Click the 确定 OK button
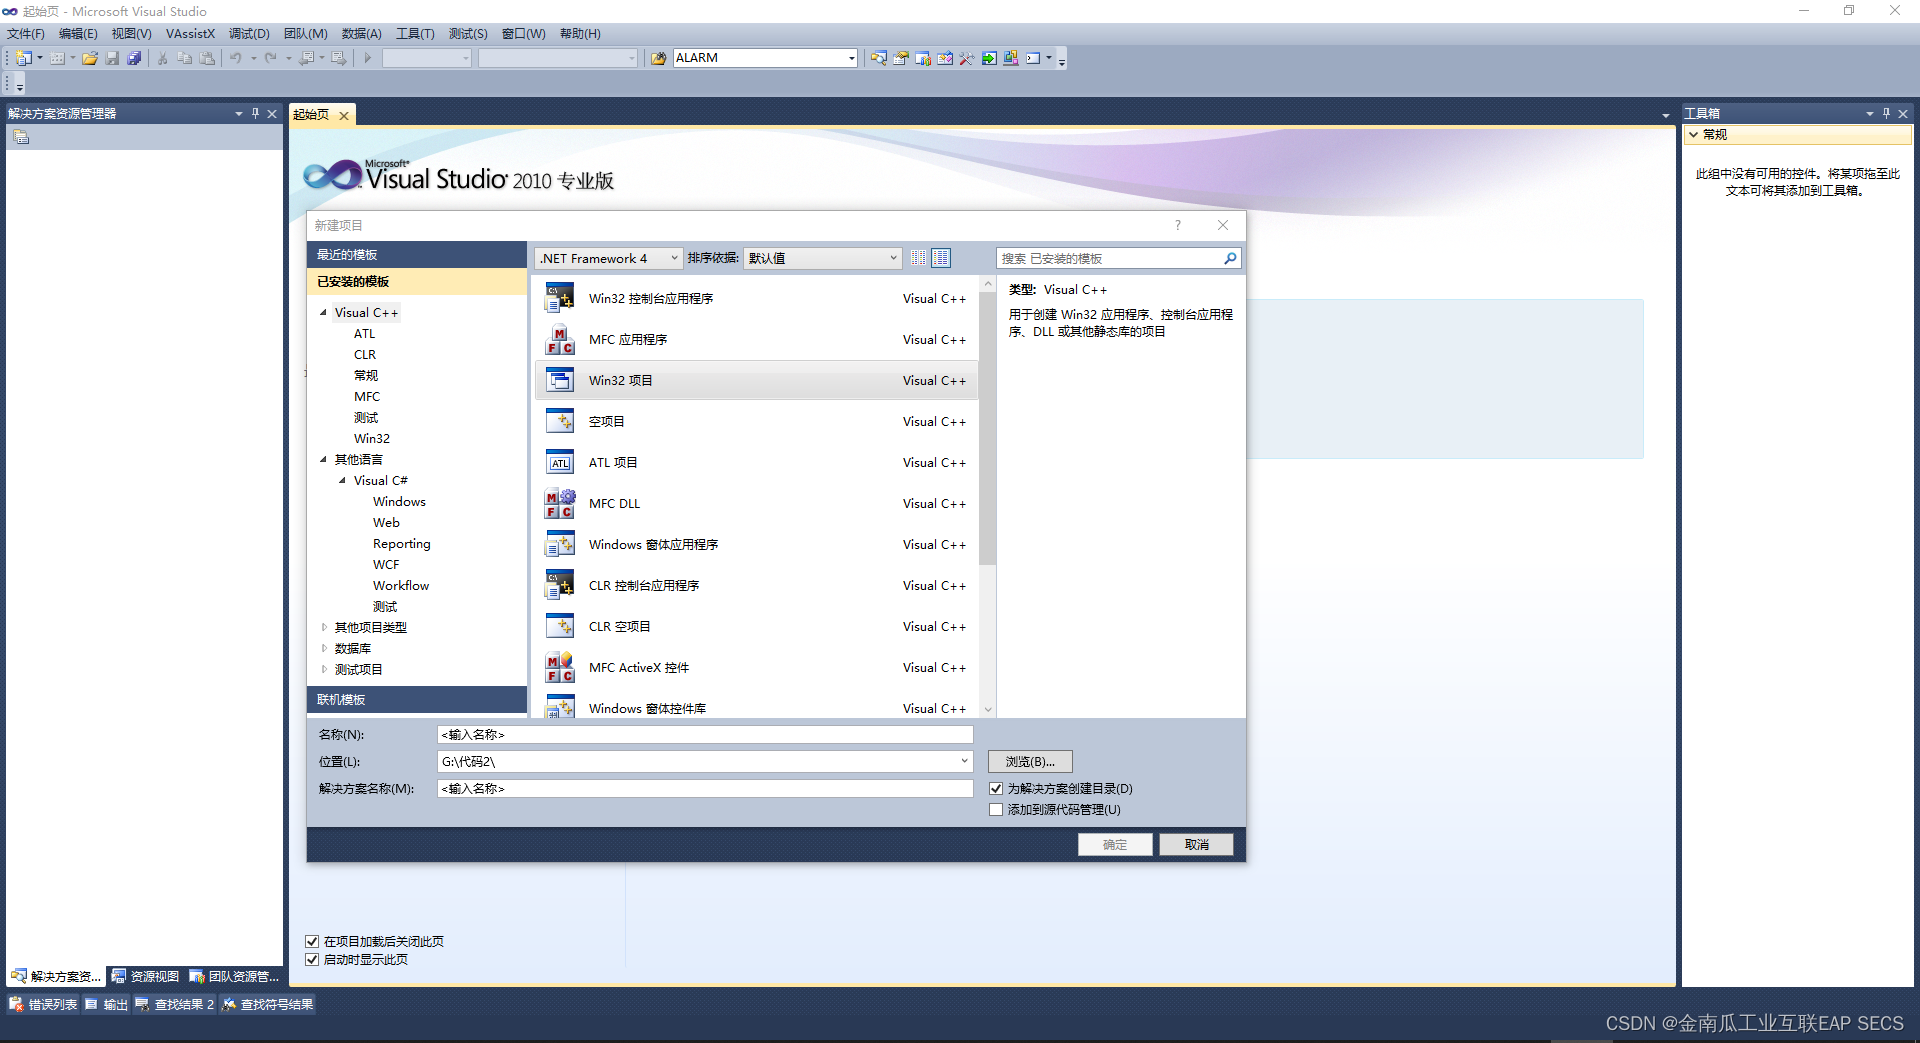1920x1043 pixels. pyautogui.click(x=1115, y=844)
